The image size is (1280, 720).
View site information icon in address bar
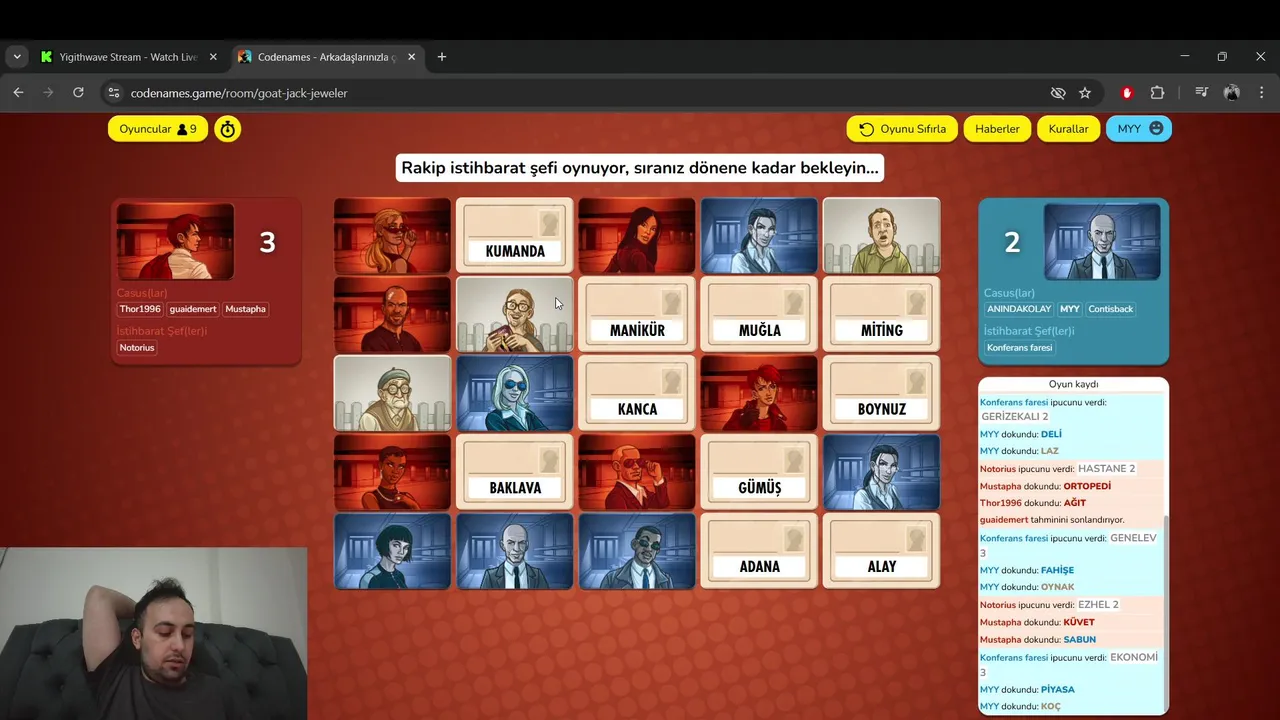[113, 93]
